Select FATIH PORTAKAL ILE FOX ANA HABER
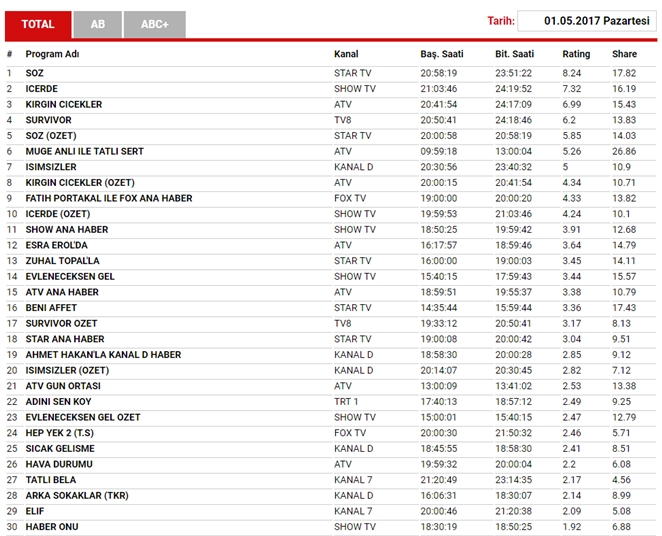662x536 pixels. [109, 198]
